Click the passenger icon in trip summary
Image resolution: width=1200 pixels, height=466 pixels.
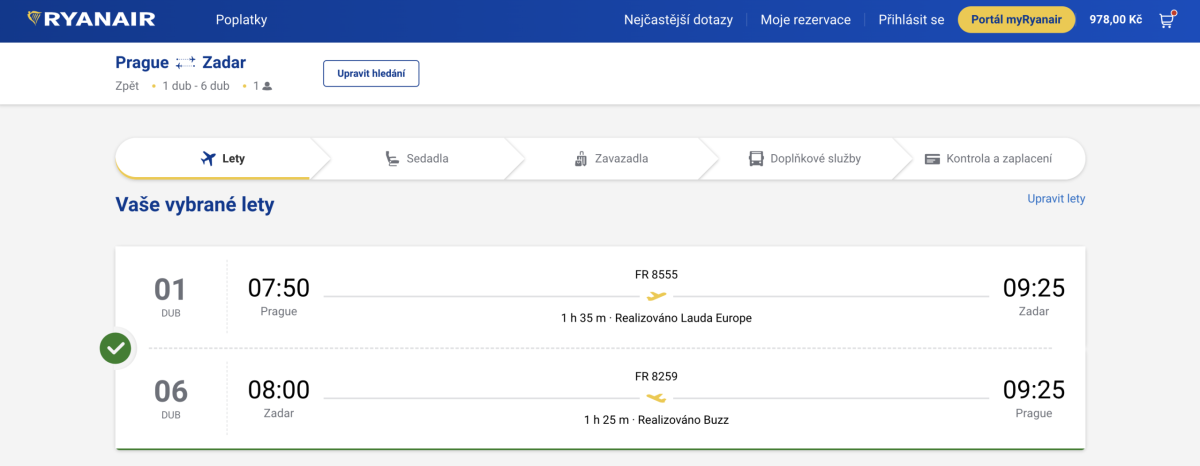[267, 86]
